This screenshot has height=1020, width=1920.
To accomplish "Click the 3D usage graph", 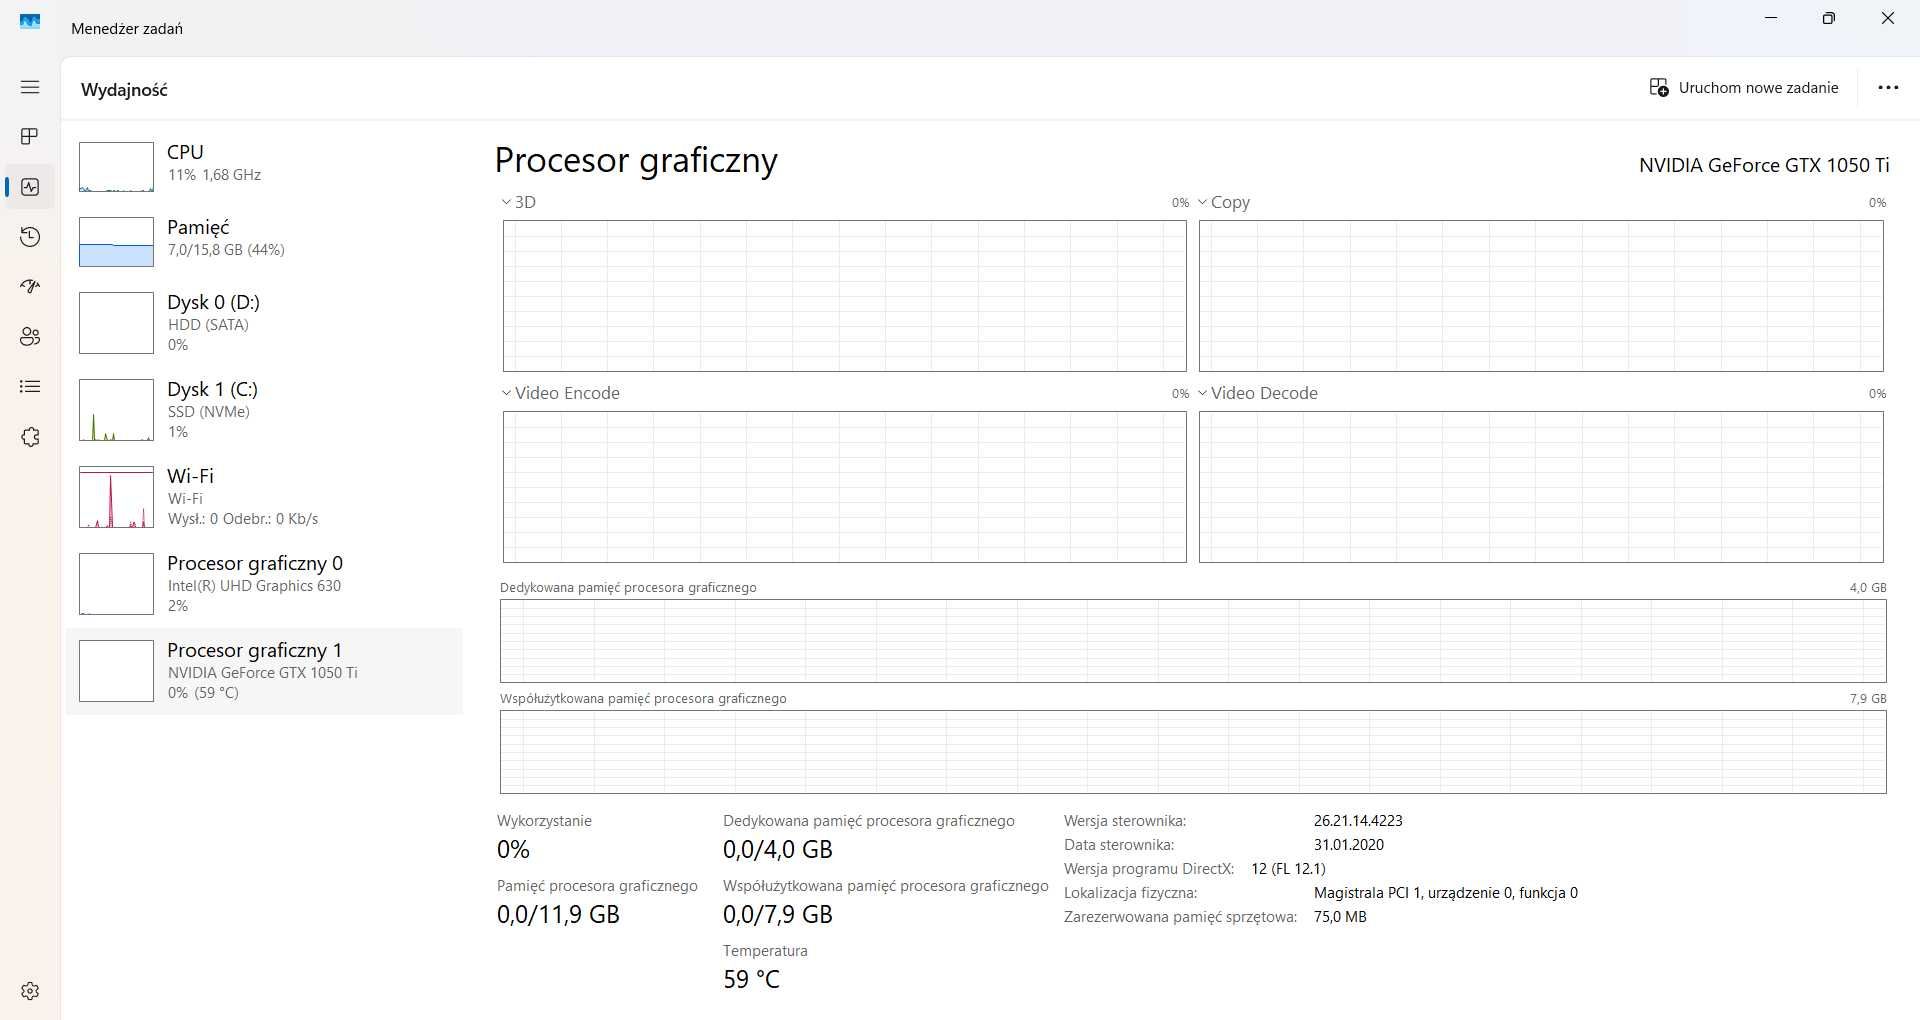I will pyautogui.click(x=845, y=296).
